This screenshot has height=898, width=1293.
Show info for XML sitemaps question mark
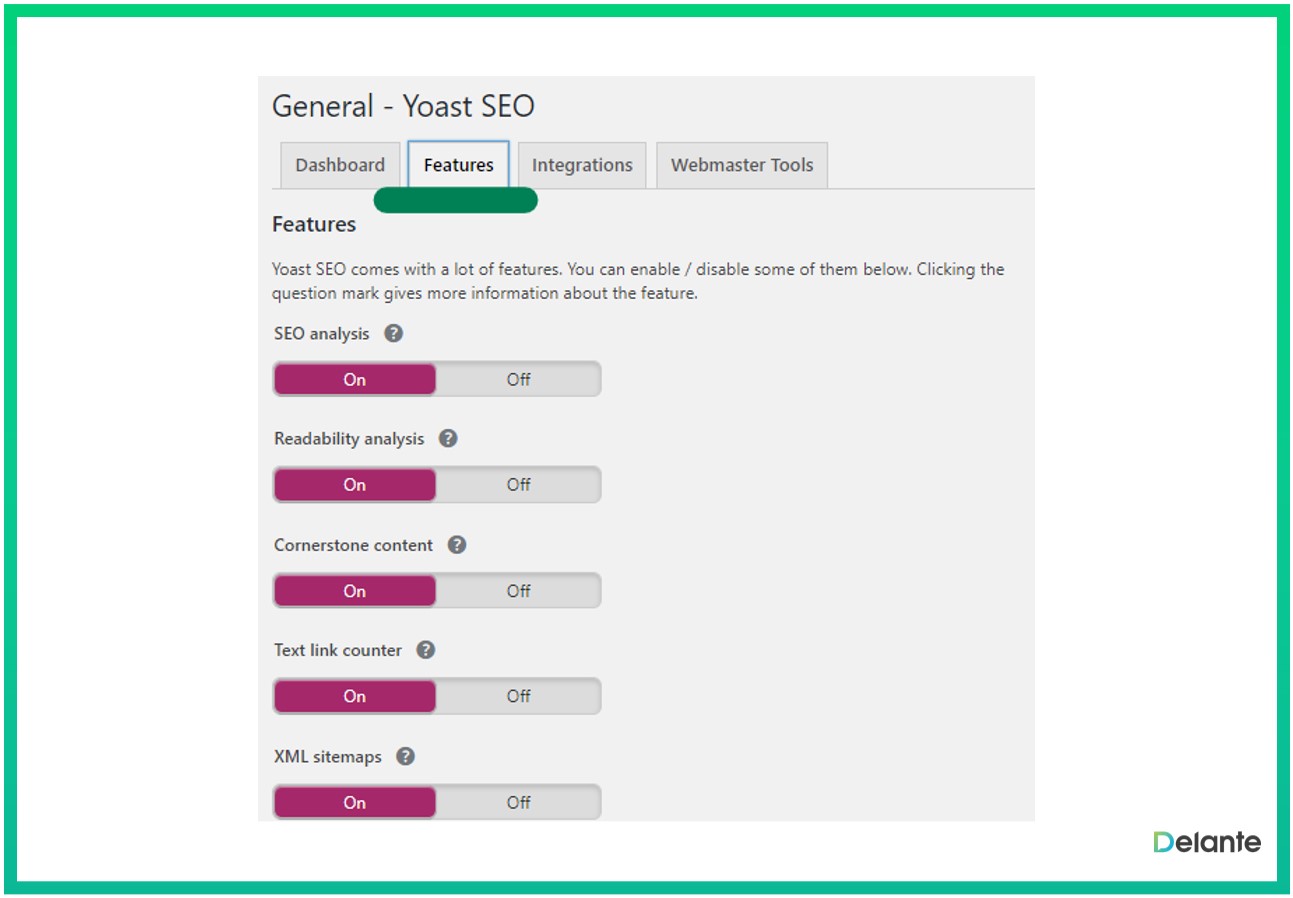coord(405,756)
